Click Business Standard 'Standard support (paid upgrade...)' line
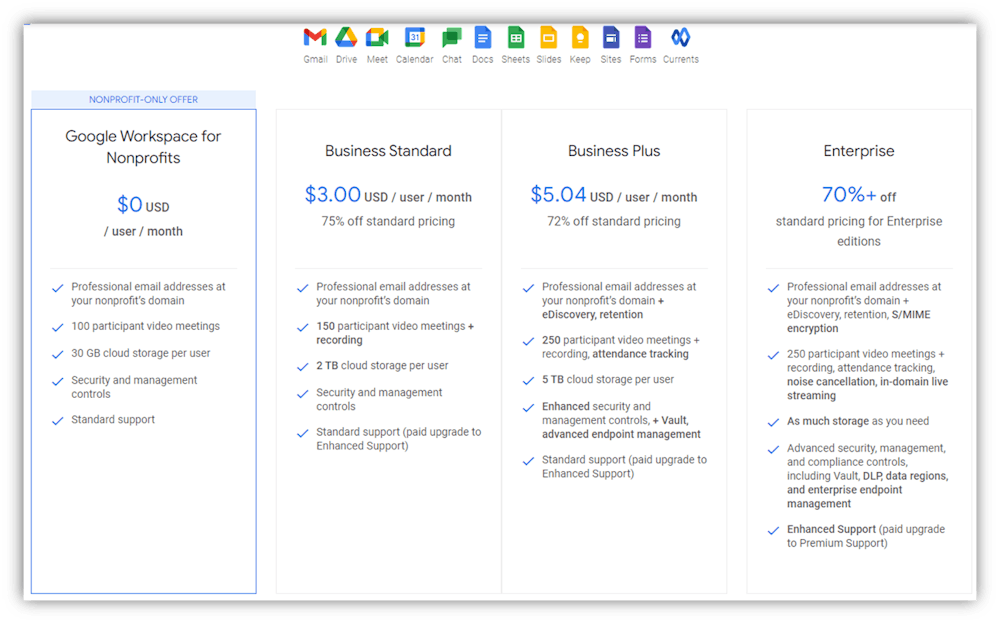The image size is (1000, 624). click(399, 439)
